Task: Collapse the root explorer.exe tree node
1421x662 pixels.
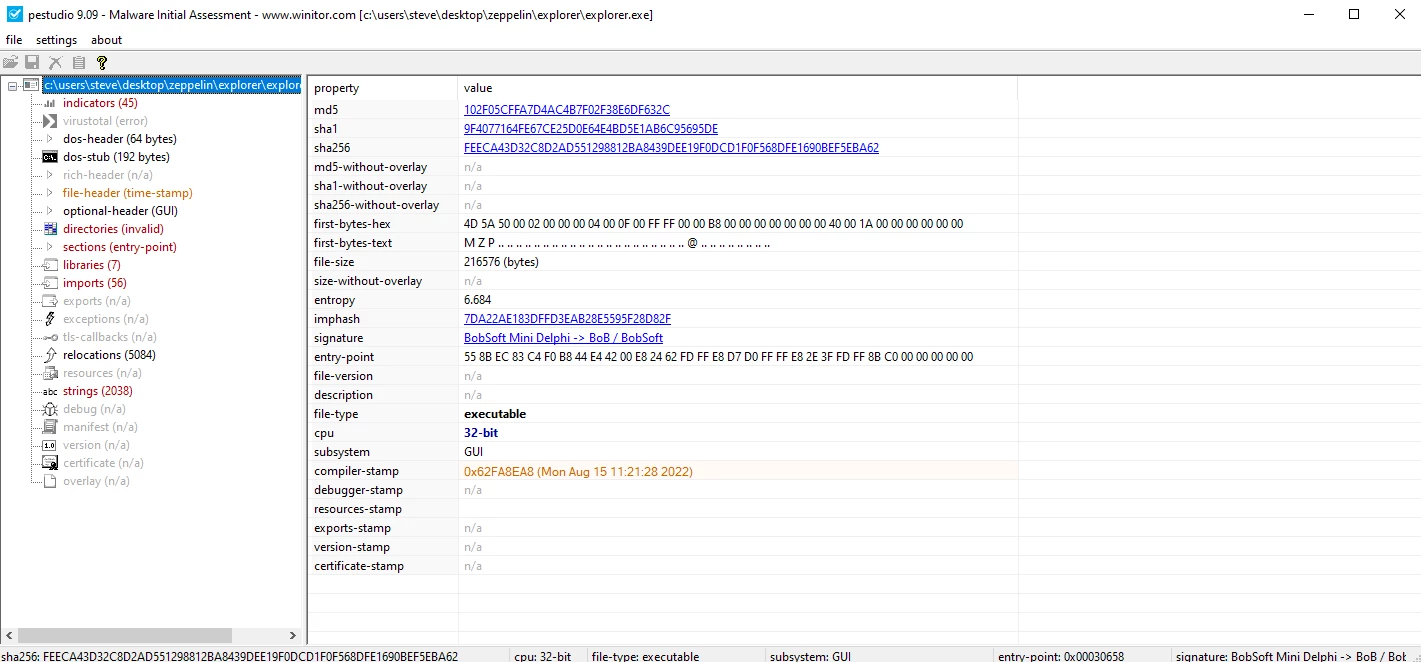Action: click(12, 86)
